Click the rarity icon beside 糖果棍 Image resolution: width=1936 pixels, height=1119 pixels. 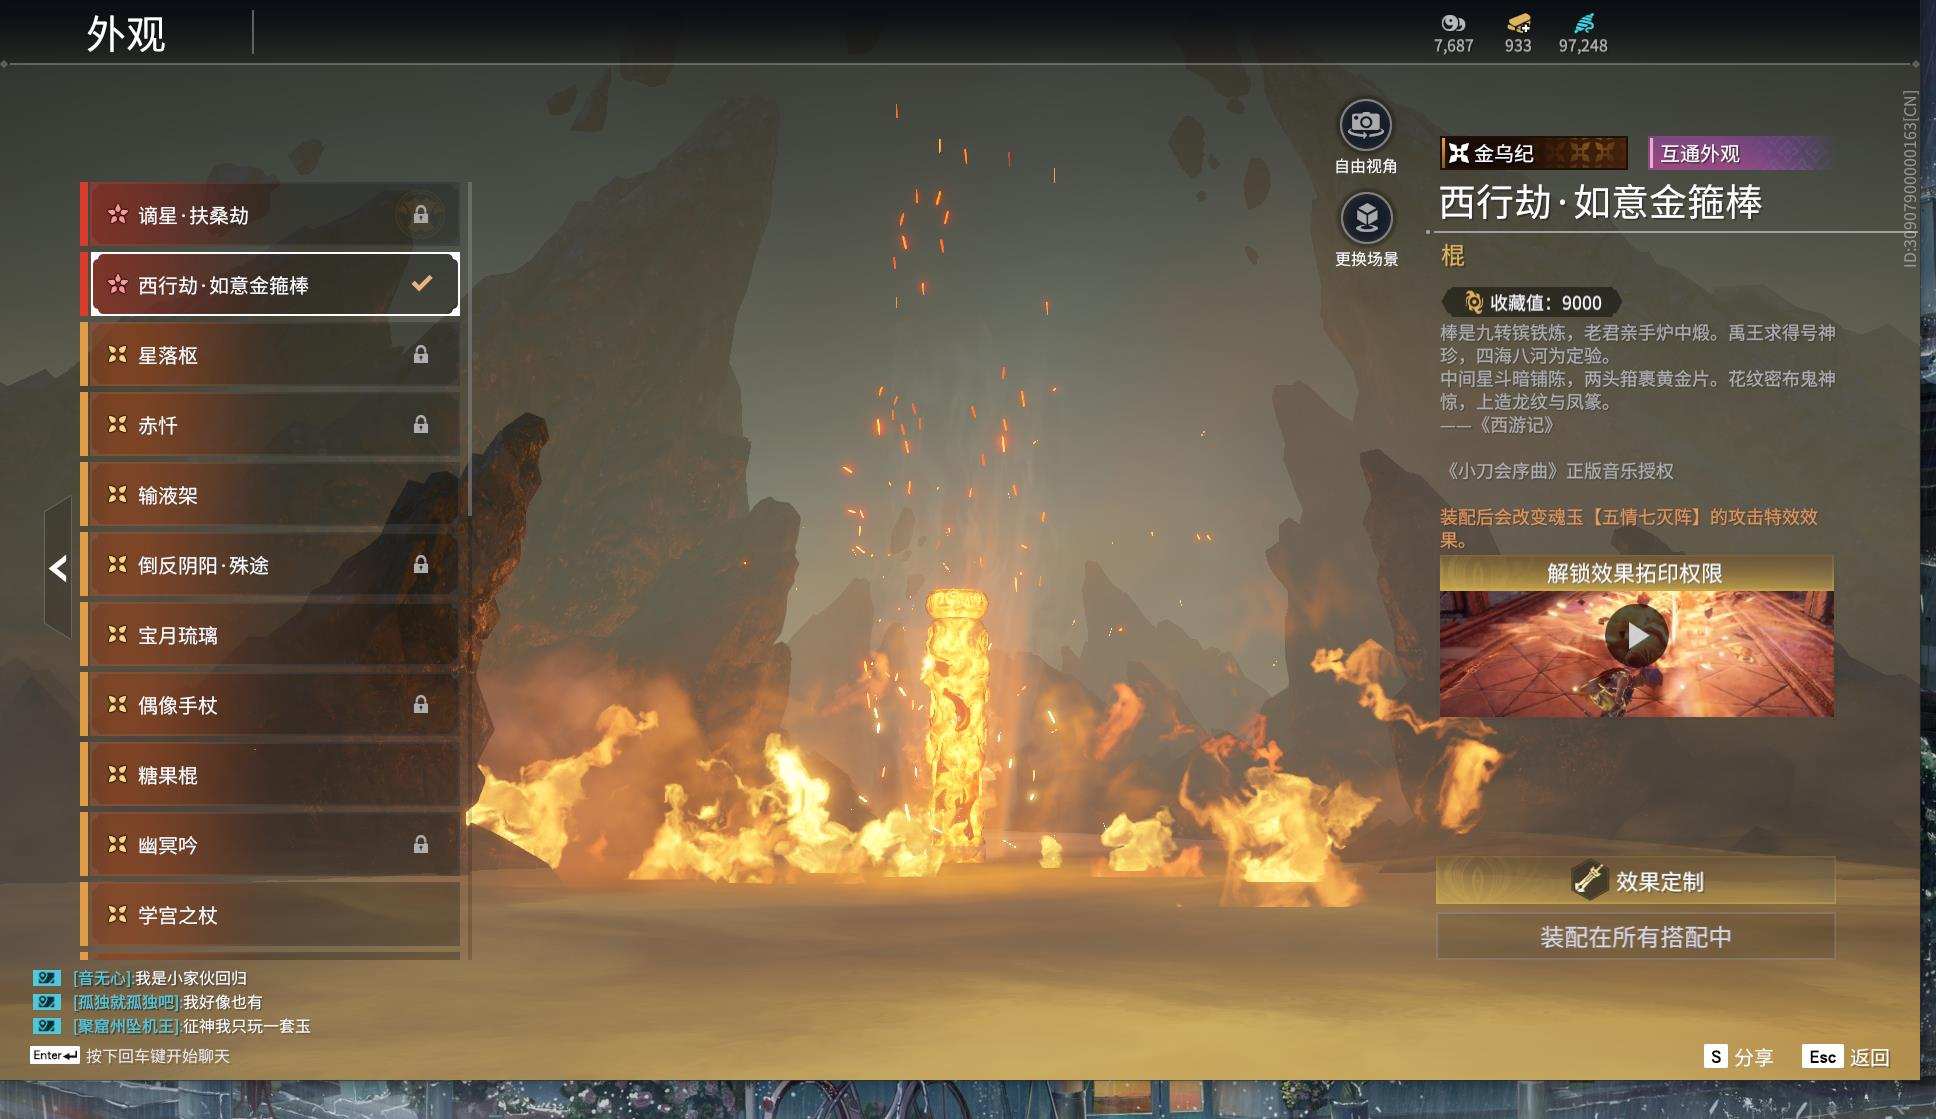(118, 775)
